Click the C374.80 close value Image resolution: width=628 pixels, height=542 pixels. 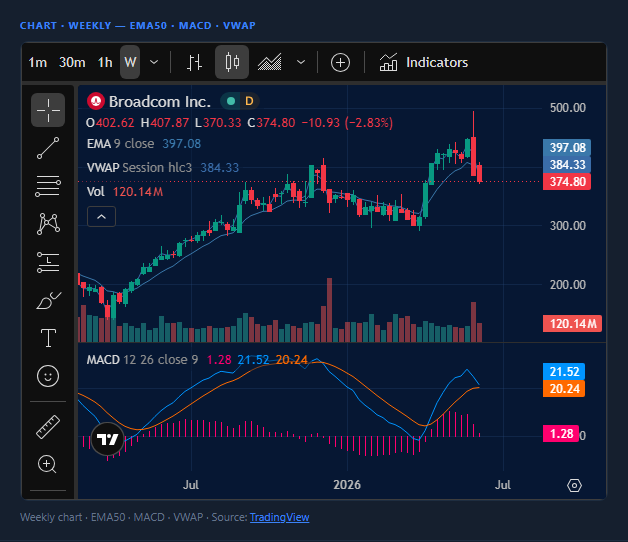pyautogui.click(x=271, y=123)
